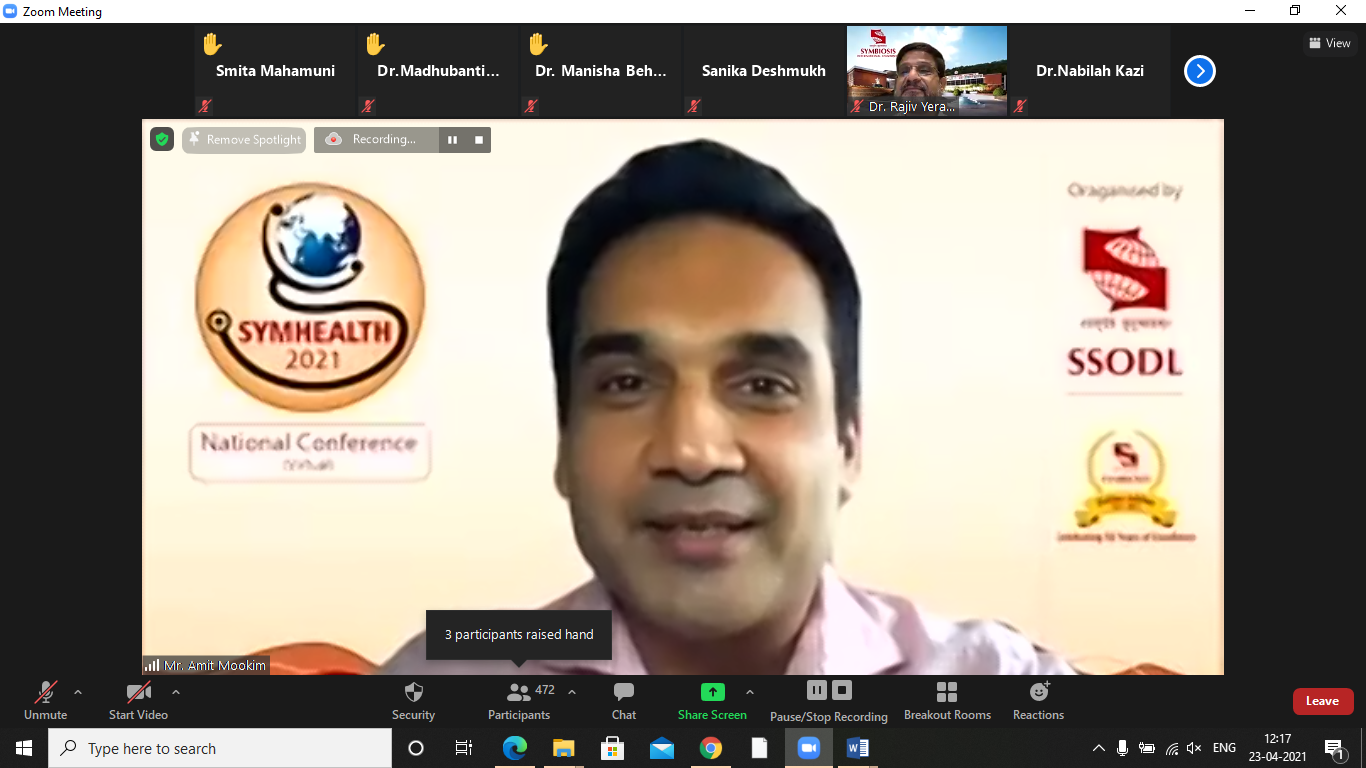The image size is (1366, 768).
Task: Start Video with the camera toggle
Action: point(138,700)
